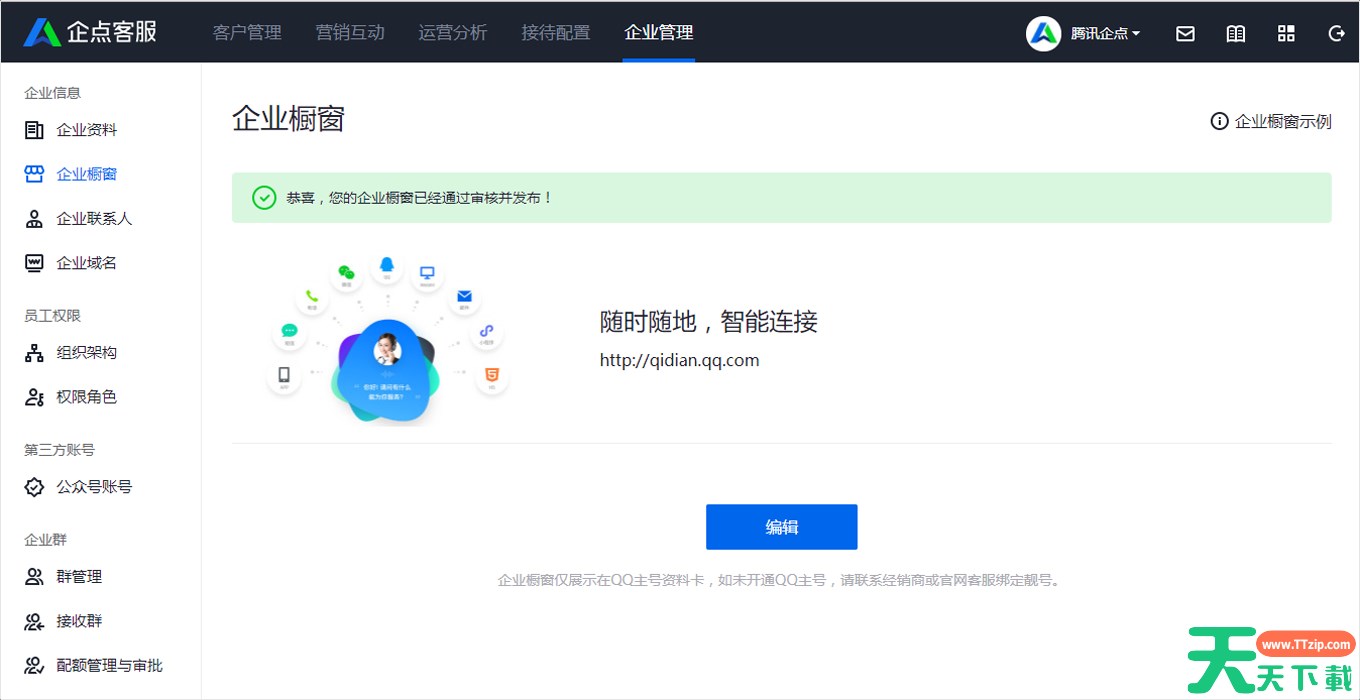Open the 接待配置 menu item
This screenshot has width=1360, height=700.
click(556, 33)
